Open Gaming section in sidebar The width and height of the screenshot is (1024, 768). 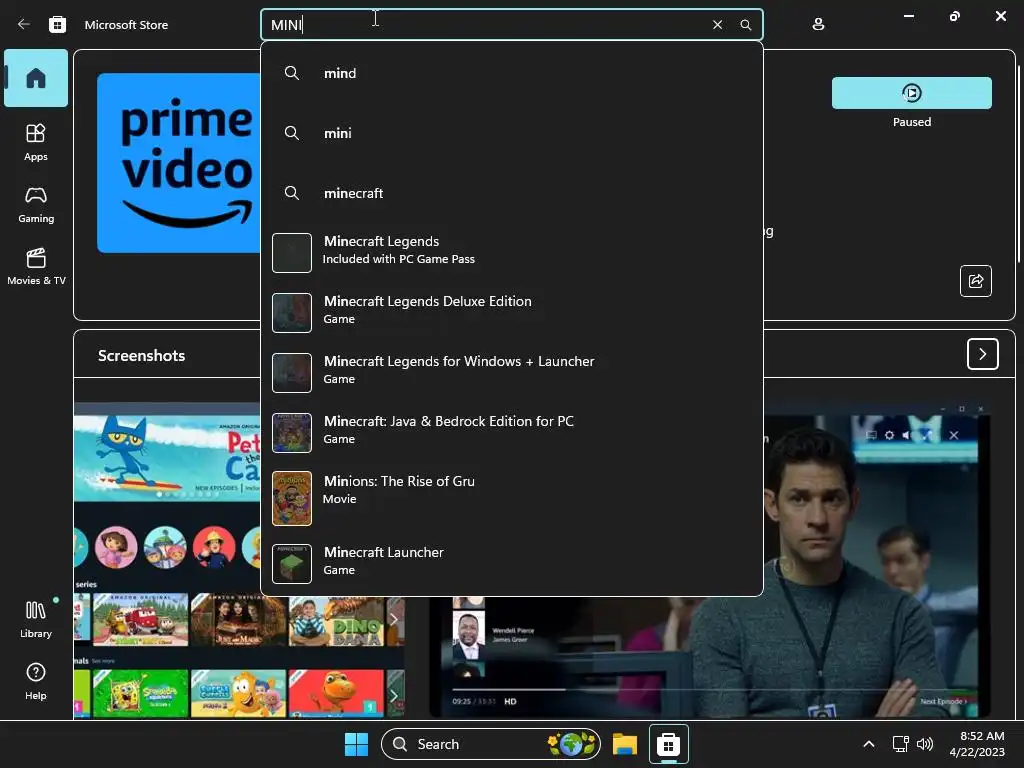pos(36,205)
